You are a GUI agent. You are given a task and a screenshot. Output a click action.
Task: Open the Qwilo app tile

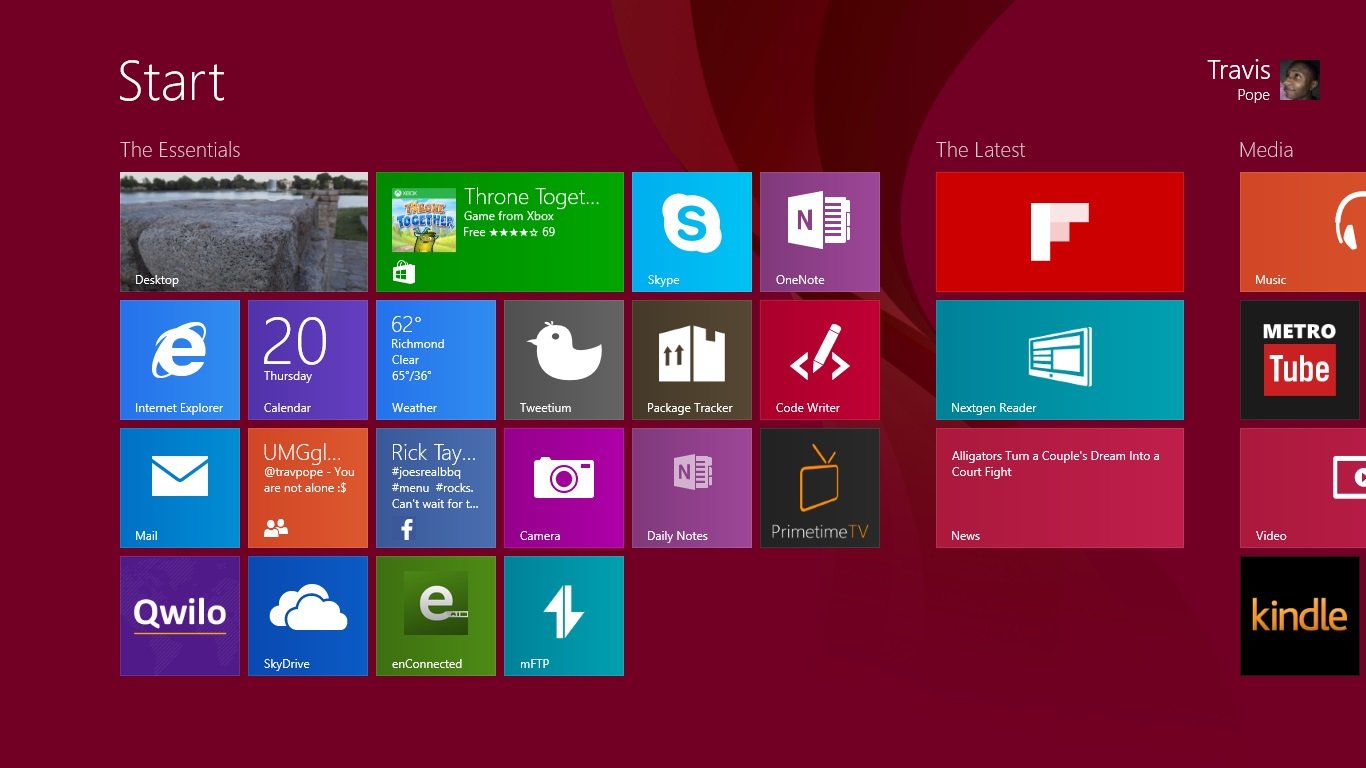point(180,616)
